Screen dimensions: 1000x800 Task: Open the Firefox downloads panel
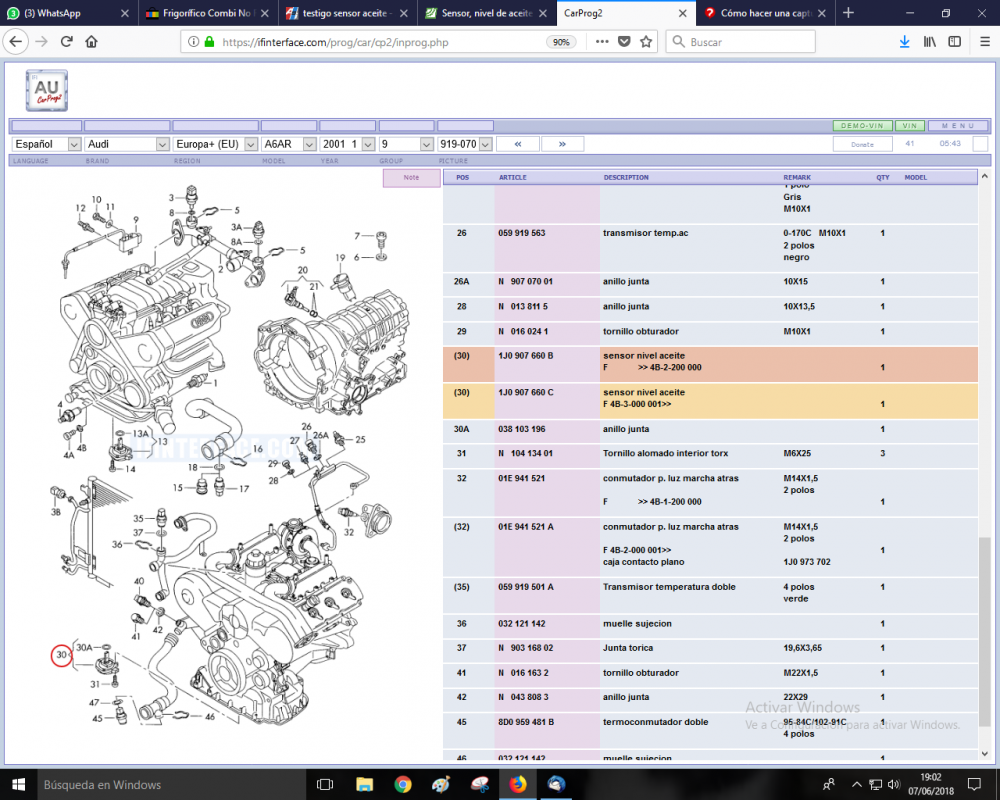tap(904, 42)
